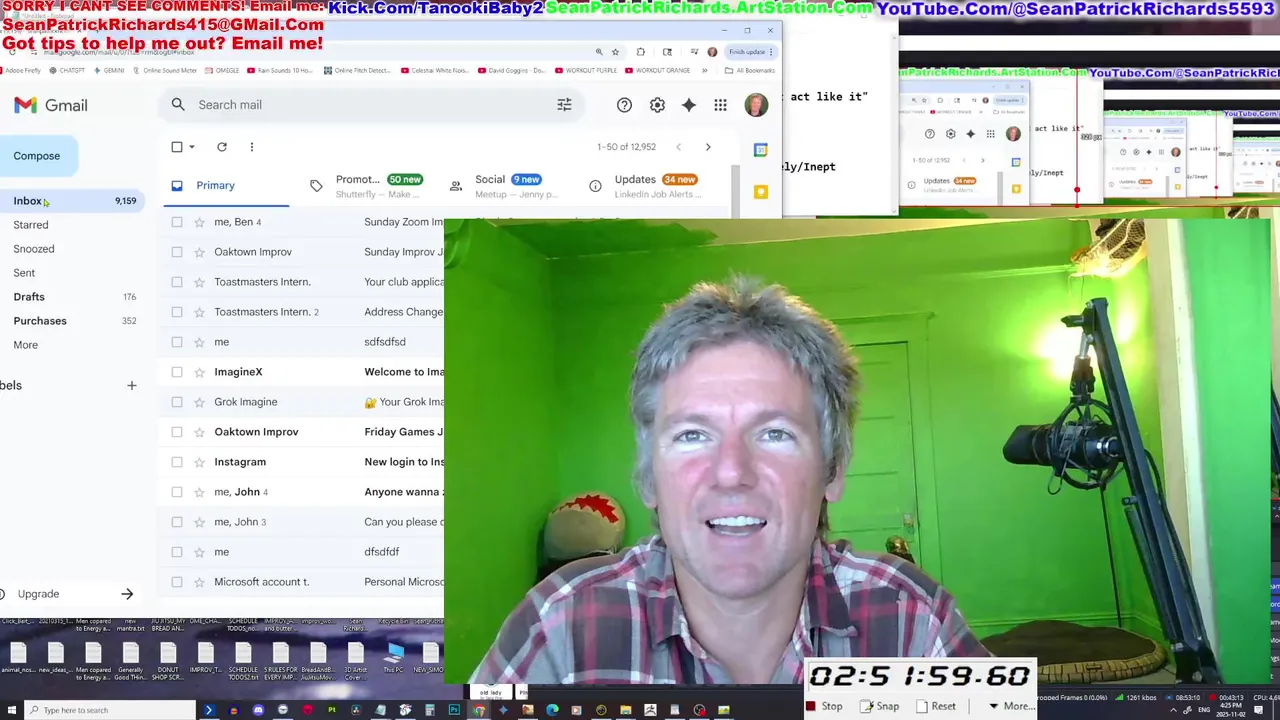Tick checkbox for sdfsdfsd email
Screen dimensions: 1280x720
177,342
